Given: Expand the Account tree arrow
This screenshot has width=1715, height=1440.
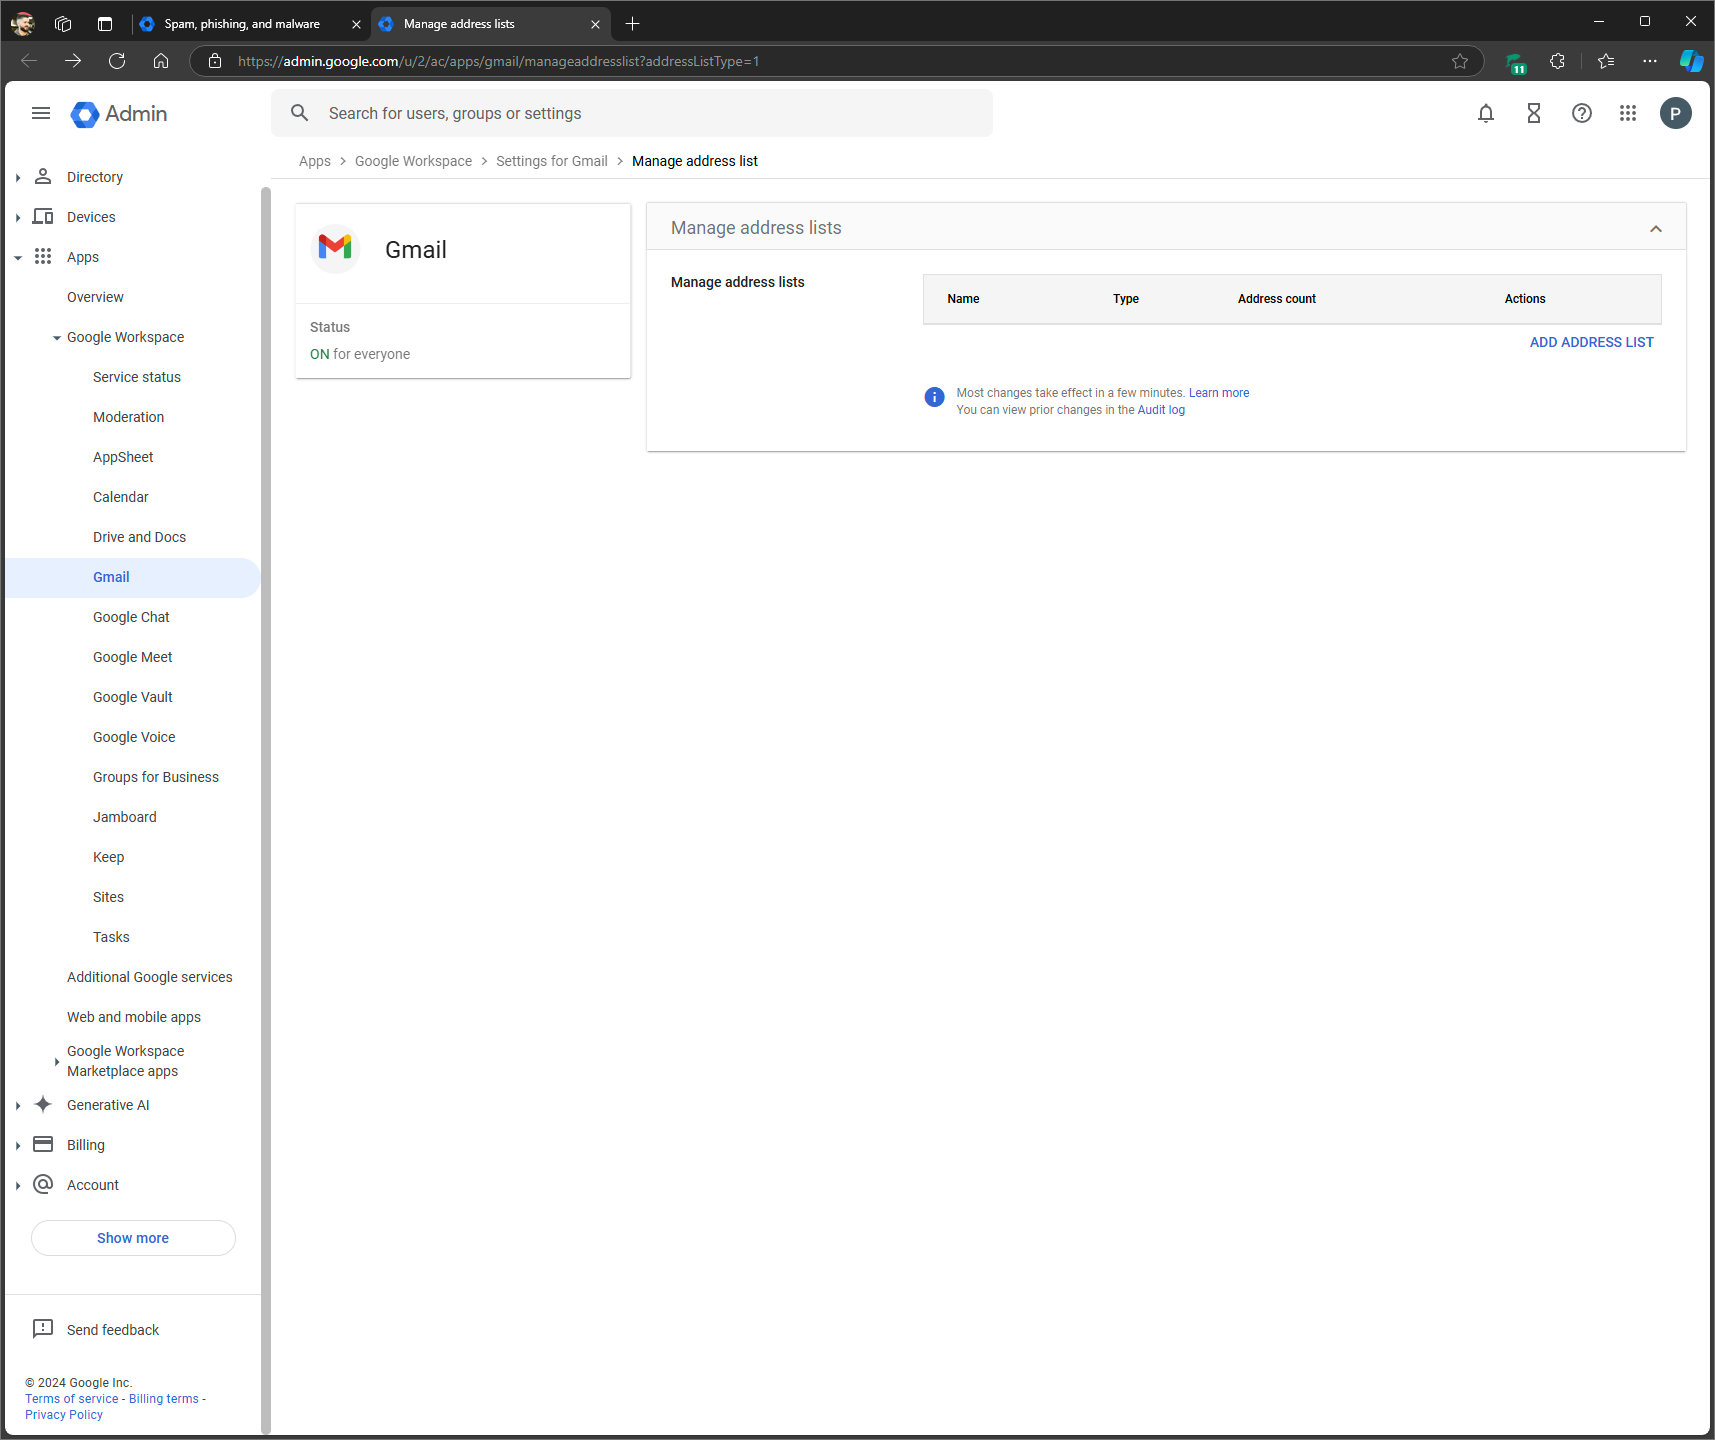Looking at the screenshot, I should (x=18, y=1186).
